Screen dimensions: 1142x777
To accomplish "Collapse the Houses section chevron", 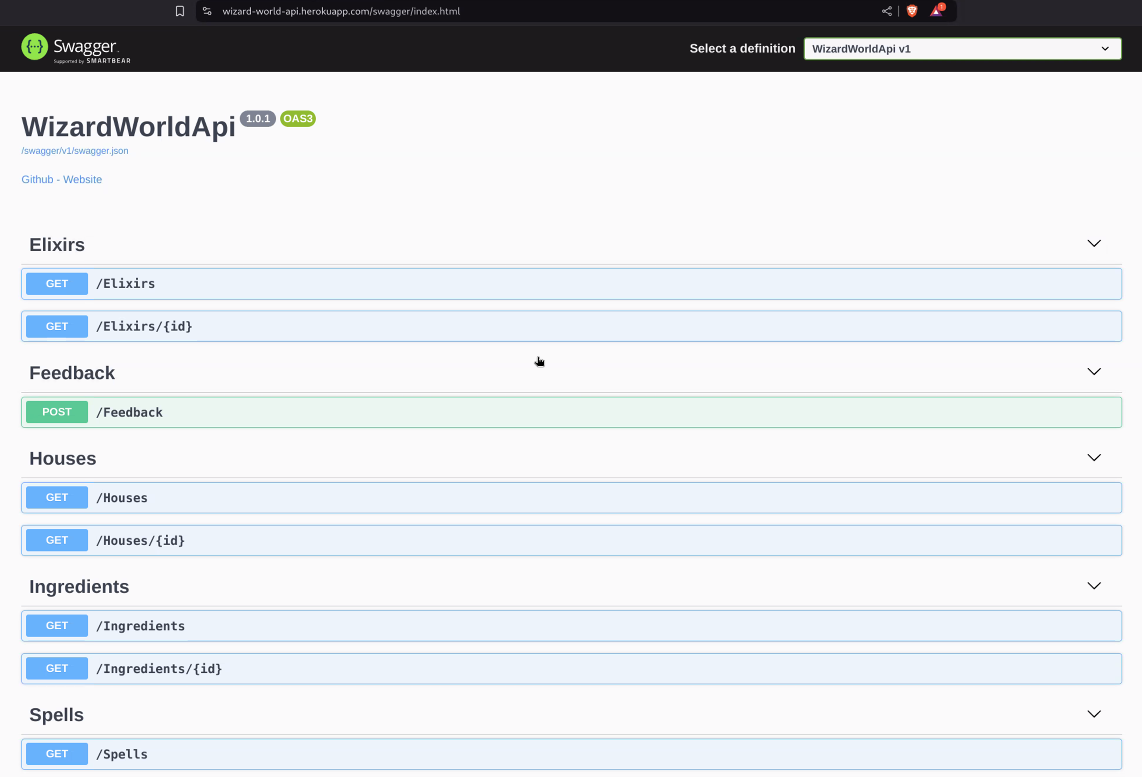I will tap(1094, 457).
